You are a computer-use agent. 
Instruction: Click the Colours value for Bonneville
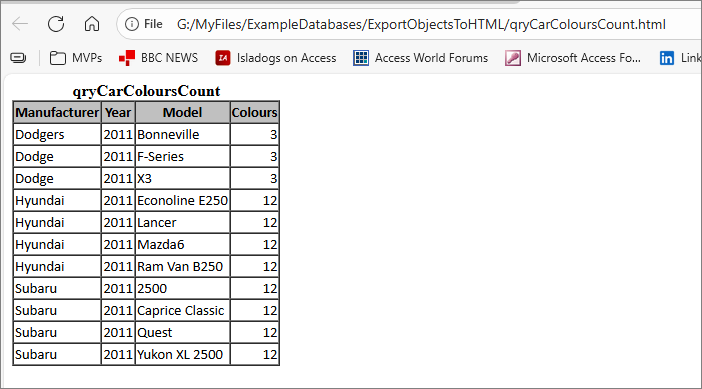(254, 134)
